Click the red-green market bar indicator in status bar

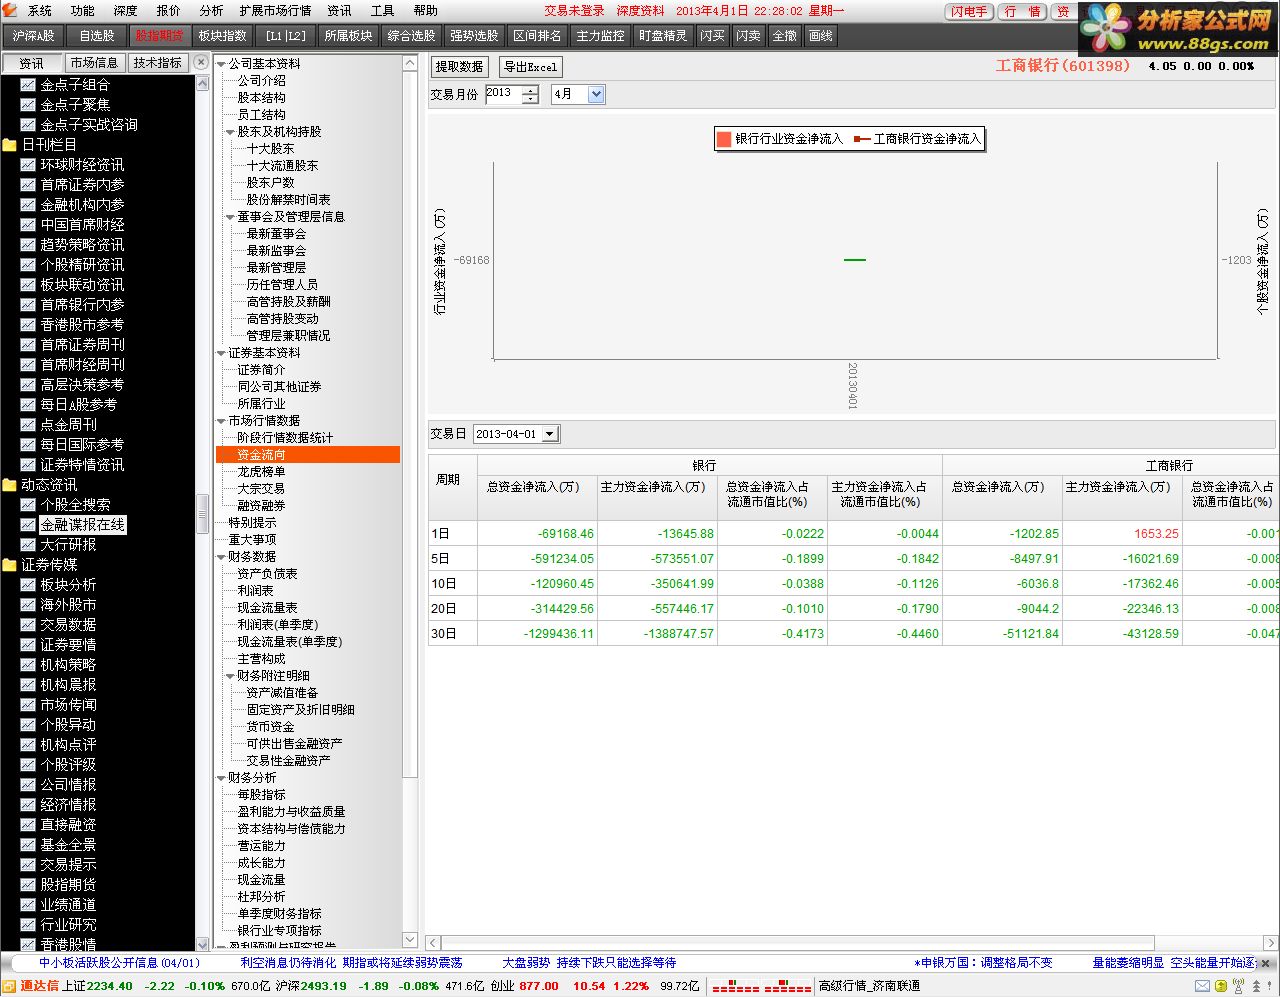[762, 986]
